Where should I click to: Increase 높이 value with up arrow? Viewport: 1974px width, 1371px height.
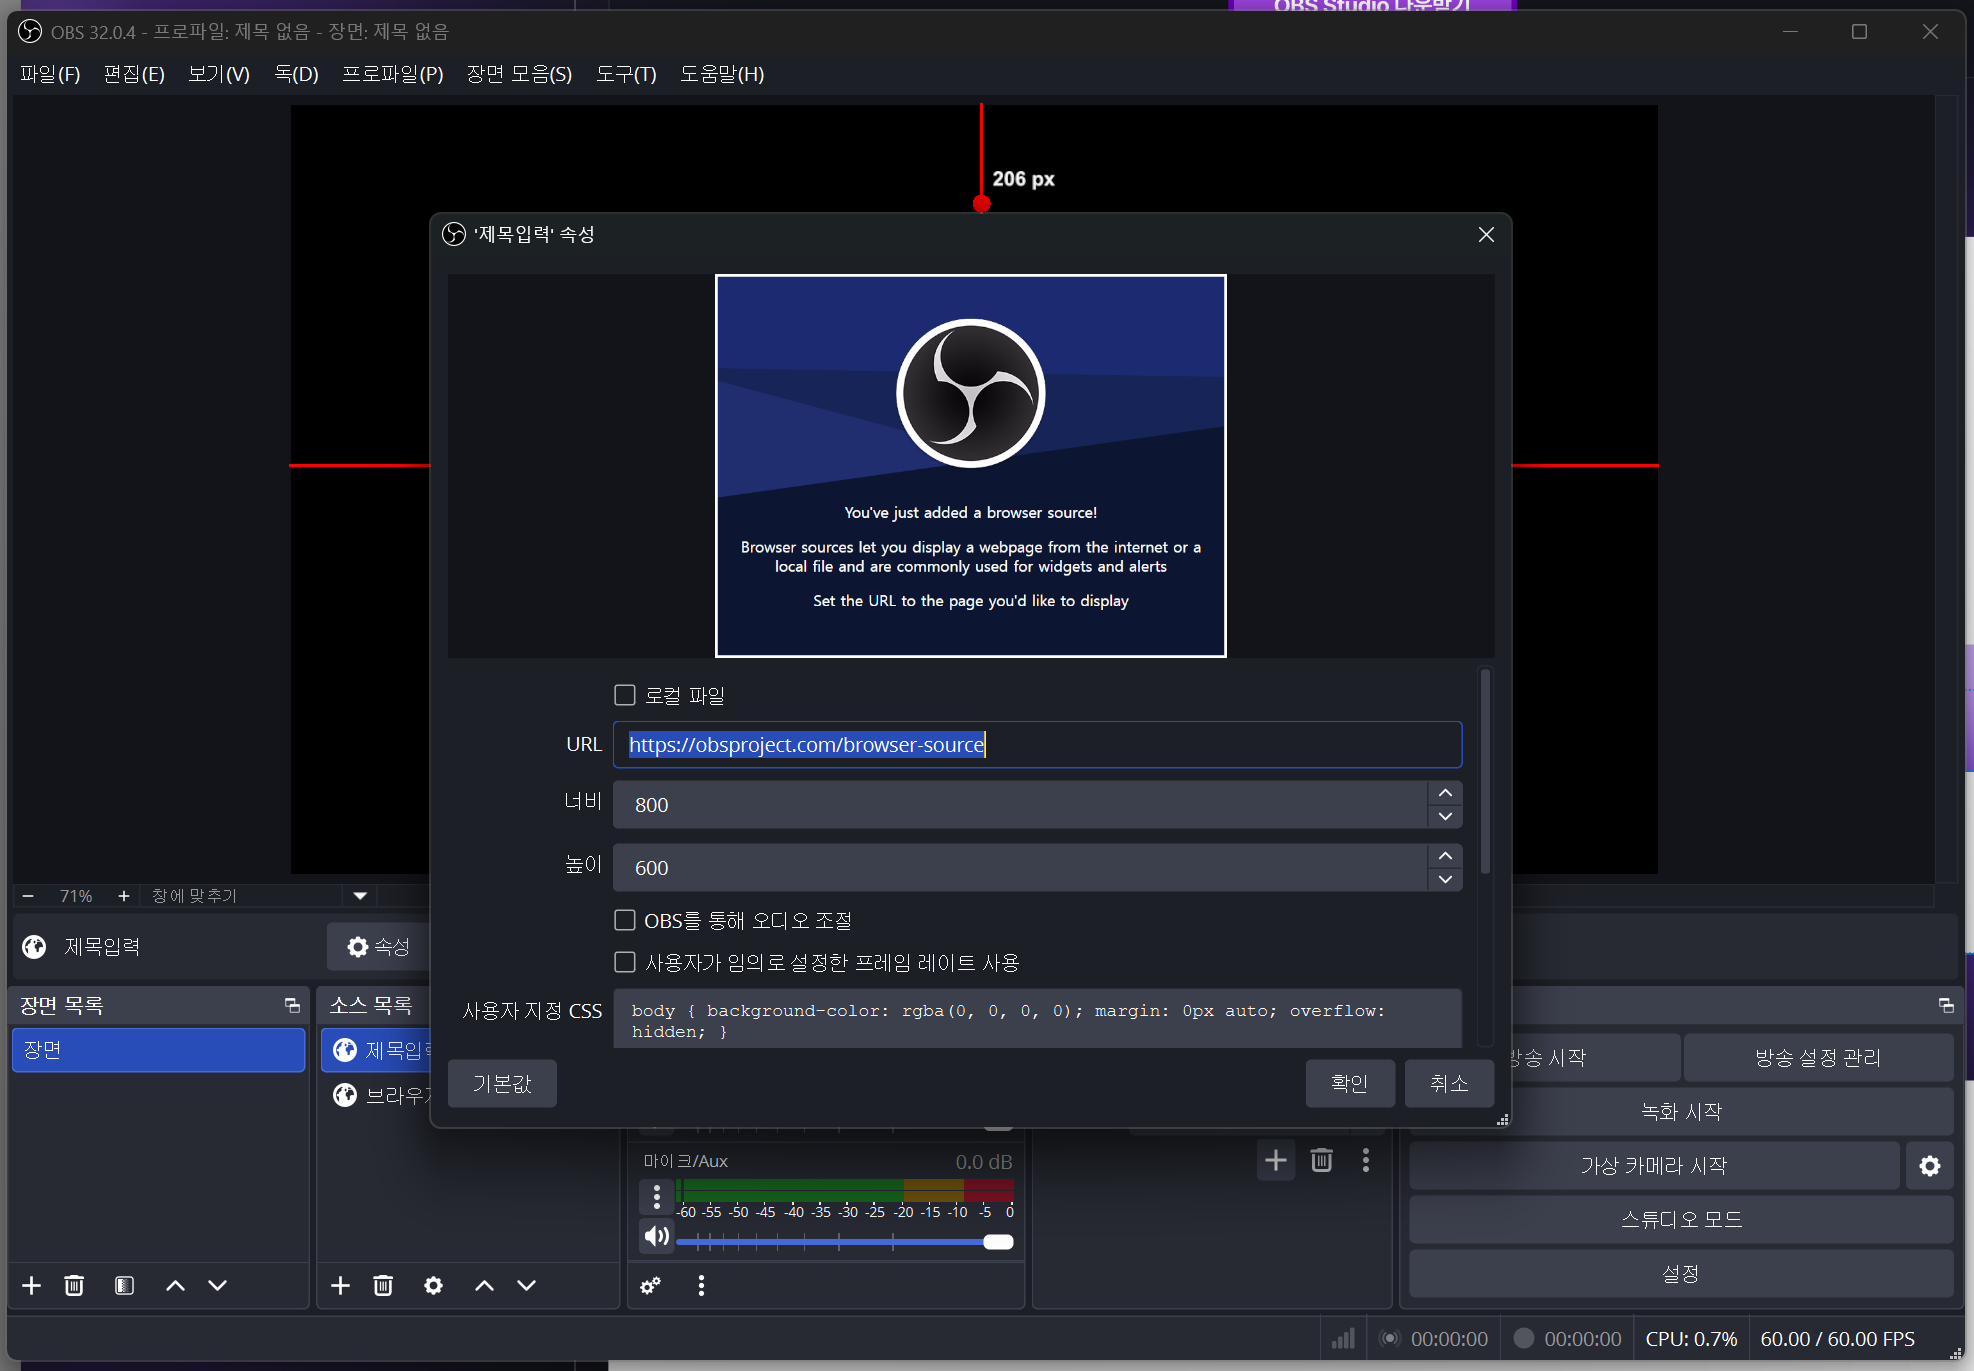1445,856
